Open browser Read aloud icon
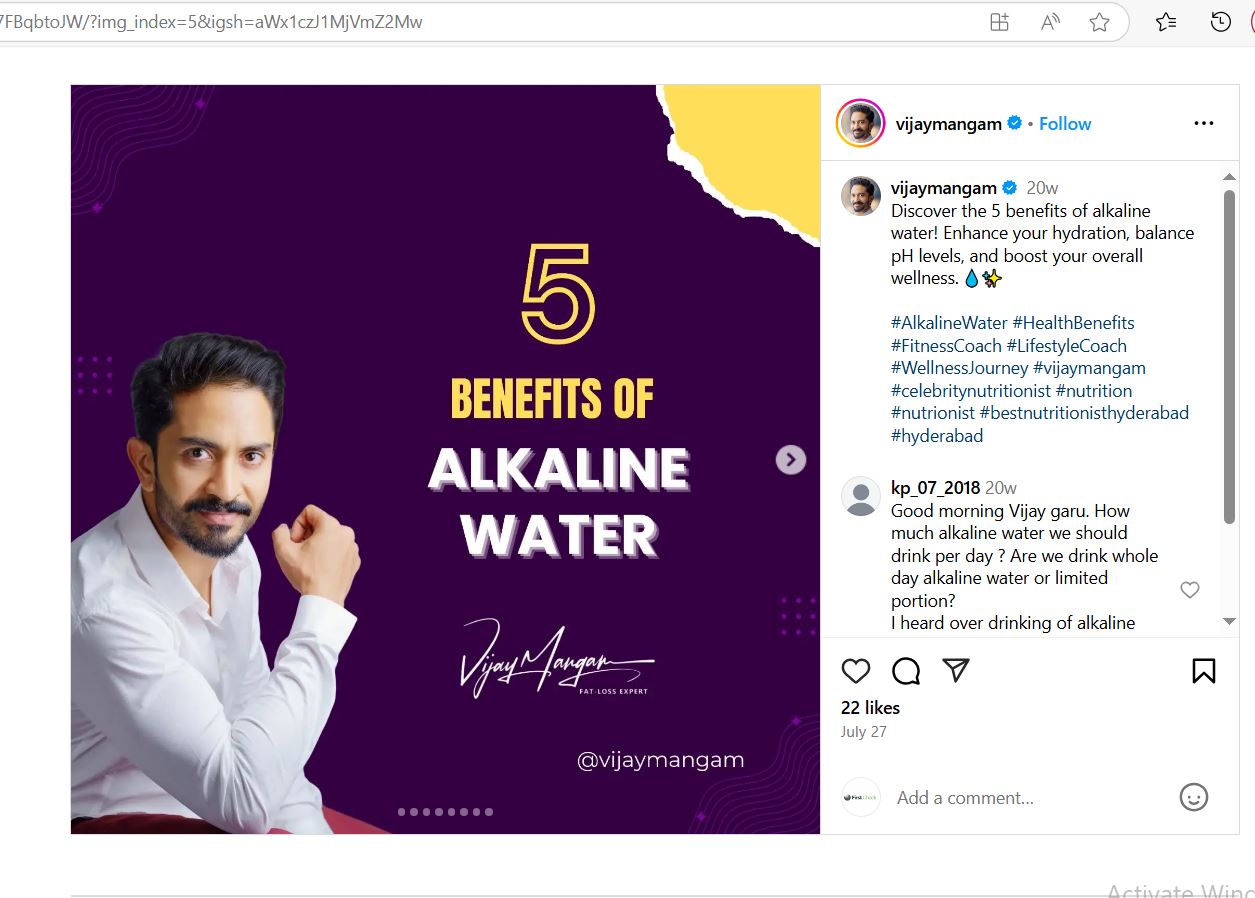1255x898 pixels. (1050, 22)
